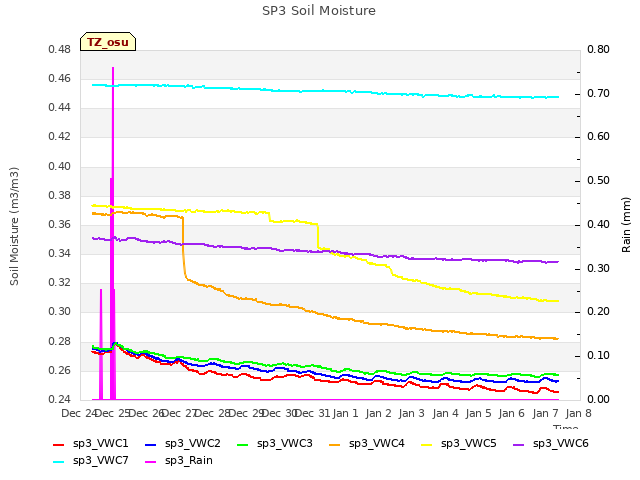Select sp3_VWC7 legend label
This screenshot has width=640, height=480.
tap(100, 461)
